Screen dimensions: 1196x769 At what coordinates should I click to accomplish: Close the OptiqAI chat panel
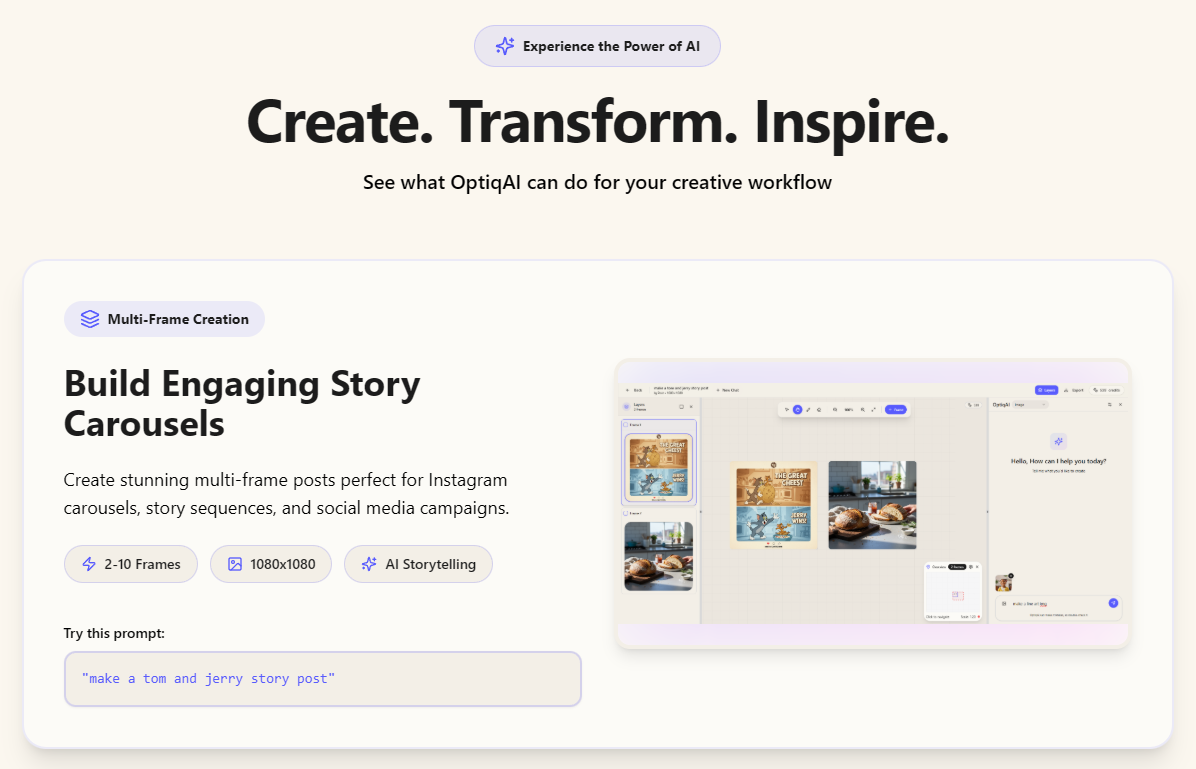pos(1120,404)
